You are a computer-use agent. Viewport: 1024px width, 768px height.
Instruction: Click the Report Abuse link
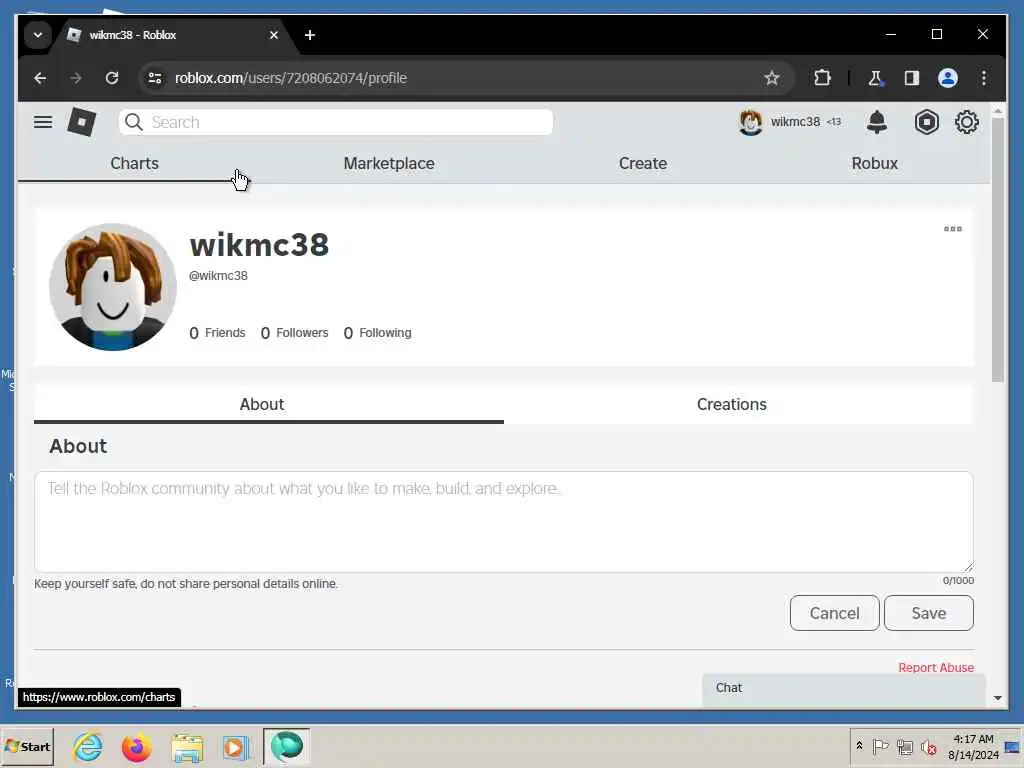pyautogui.click(x=936, y=667)
